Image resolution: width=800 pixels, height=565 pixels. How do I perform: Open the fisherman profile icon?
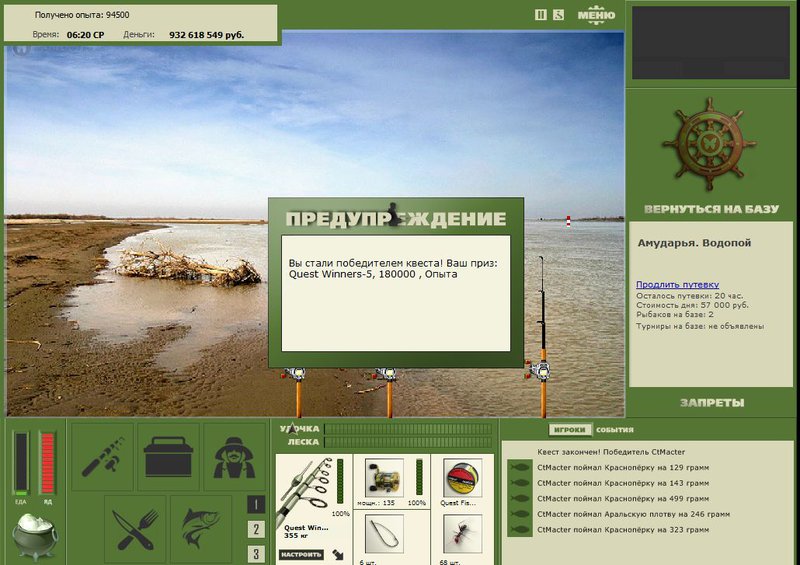click(234, 456)
